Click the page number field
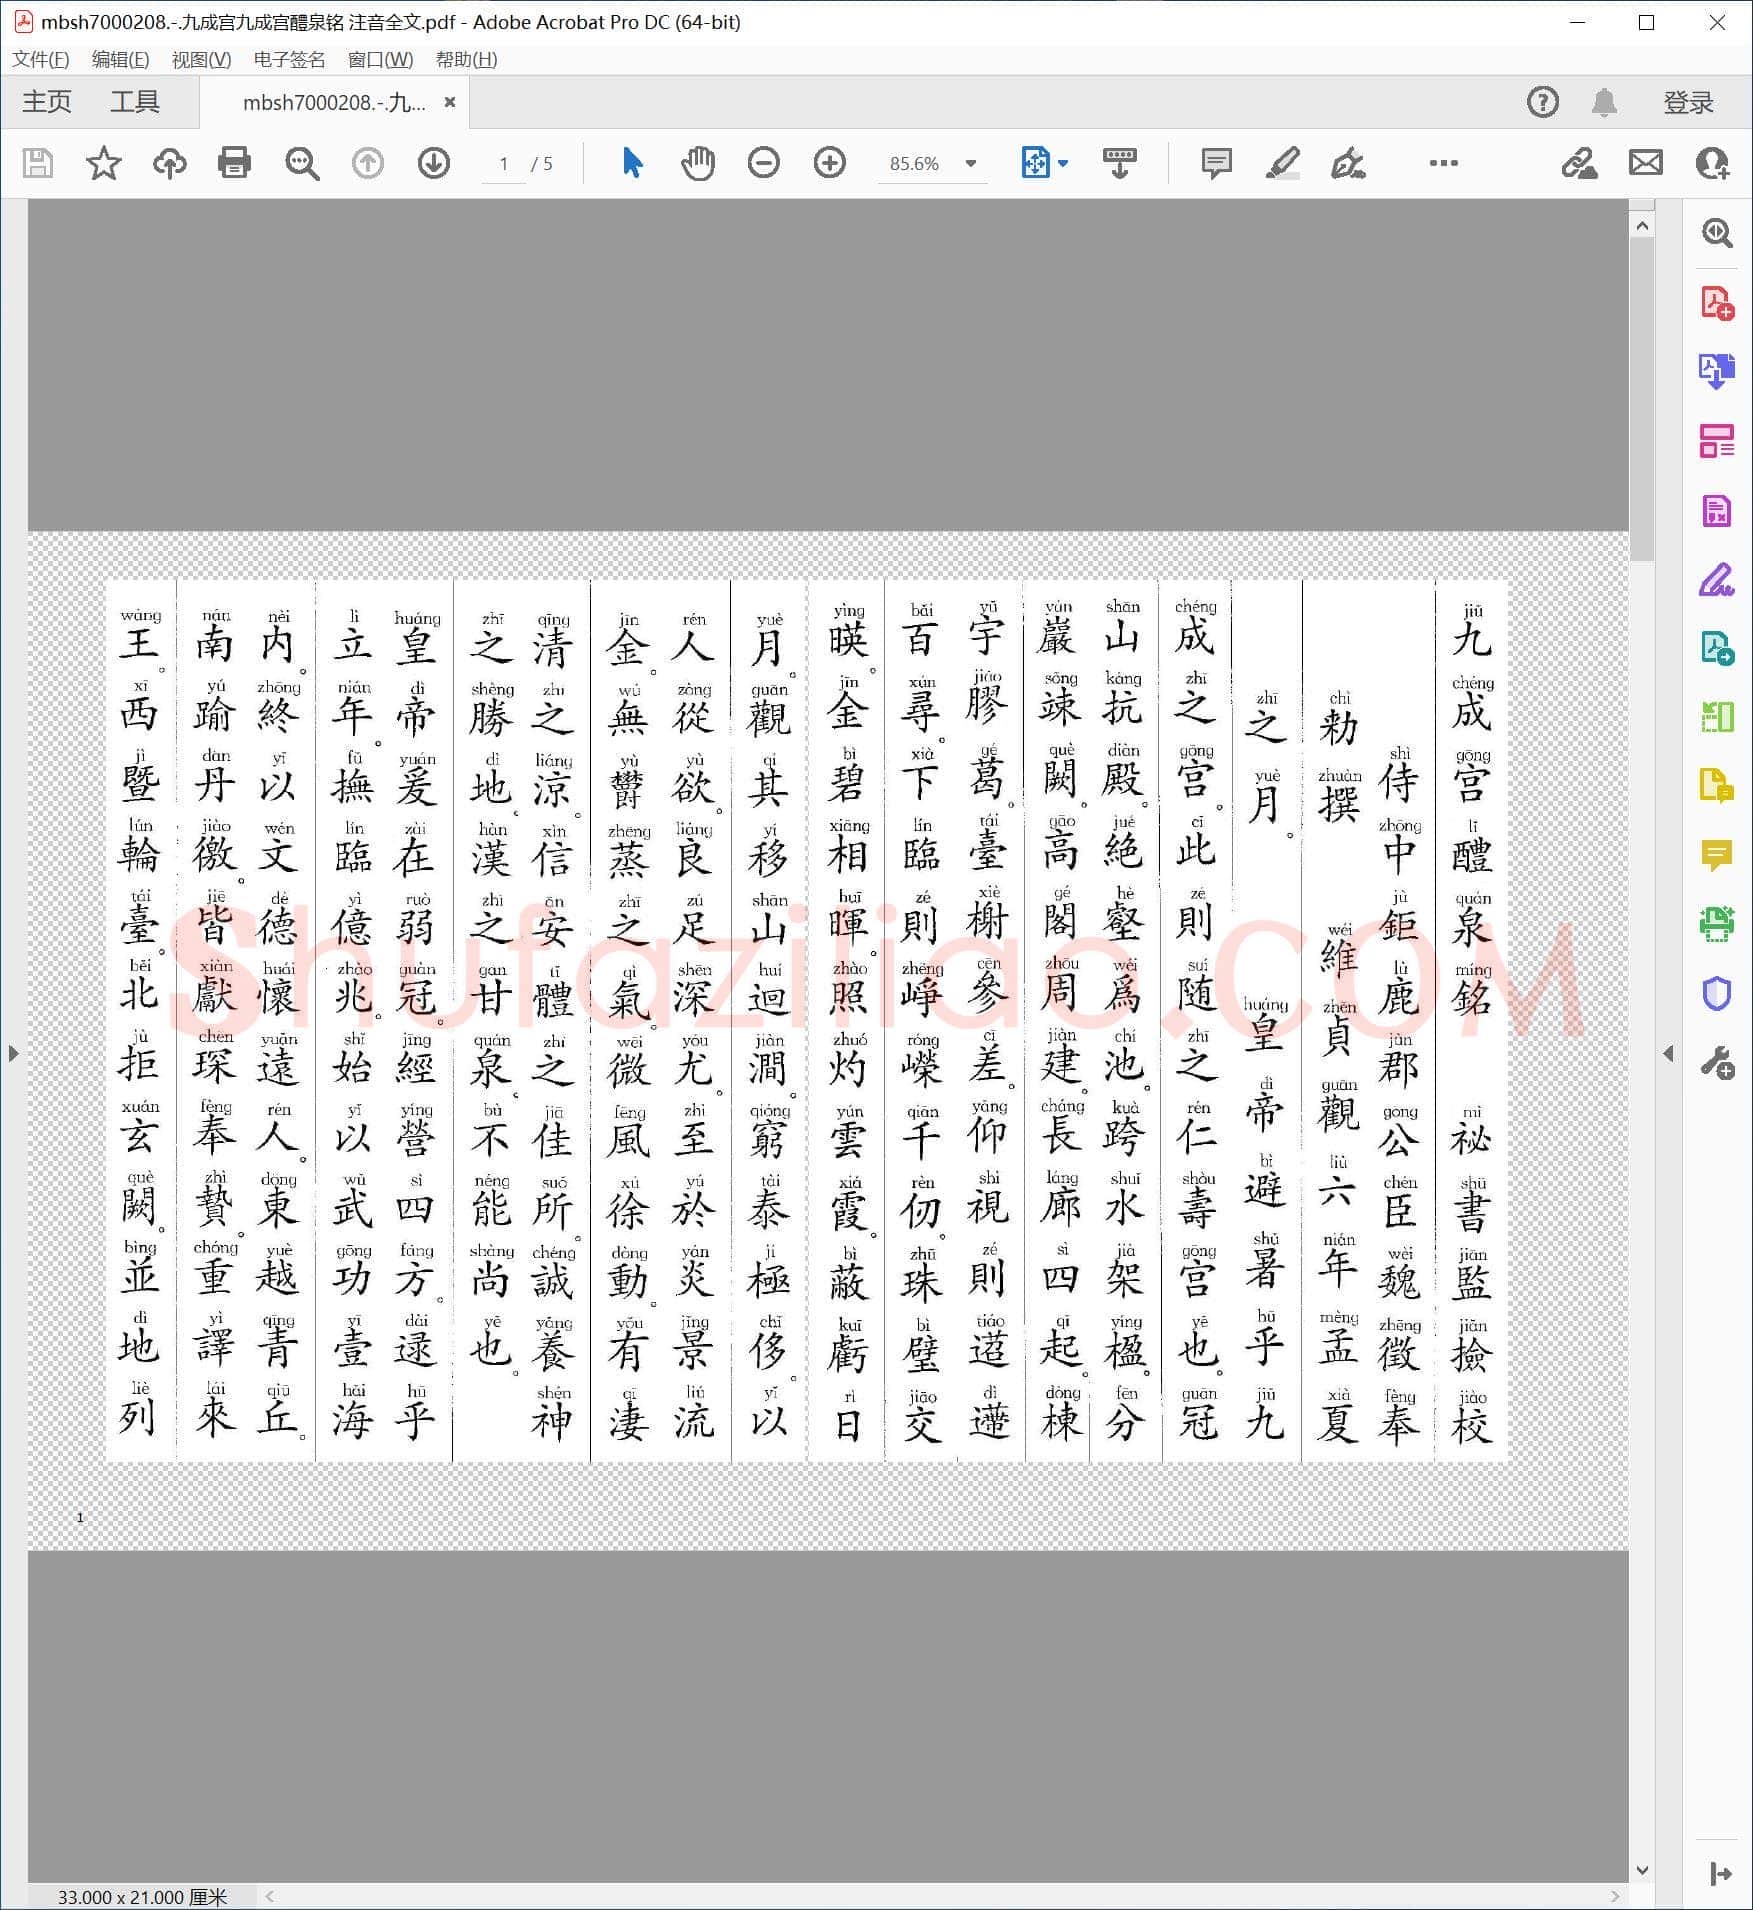The height and width of the screenshot is (1910, 1753). pyautogui.click(x=504, y=164)
